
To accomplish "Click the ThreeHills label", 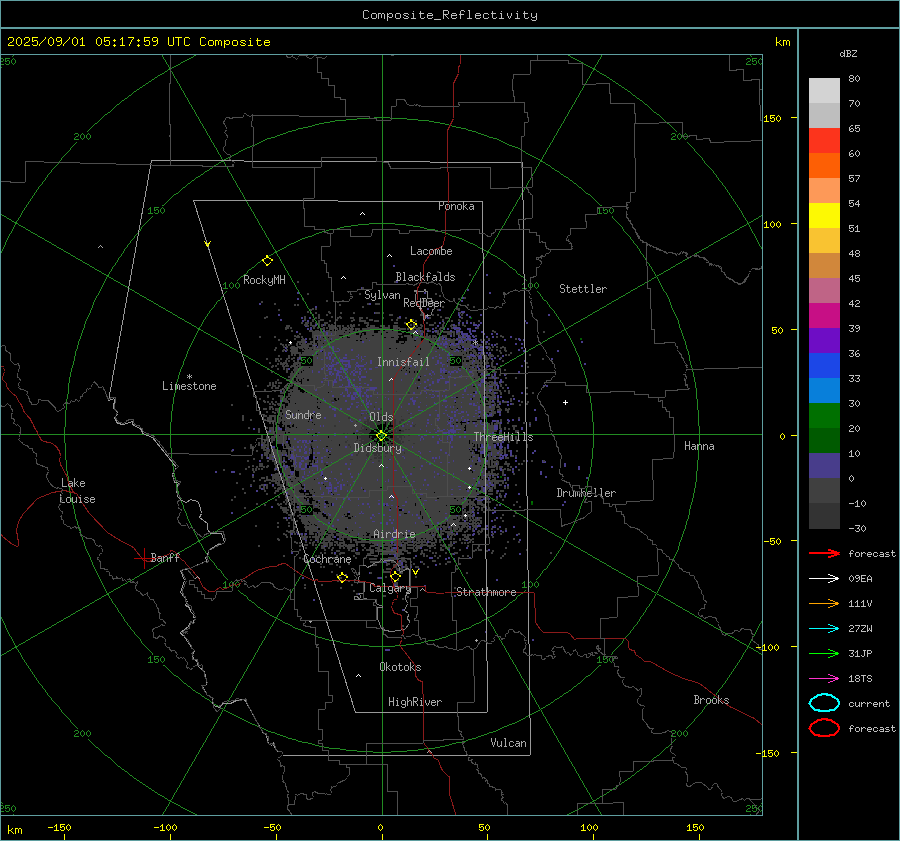I will pos(503,437).
